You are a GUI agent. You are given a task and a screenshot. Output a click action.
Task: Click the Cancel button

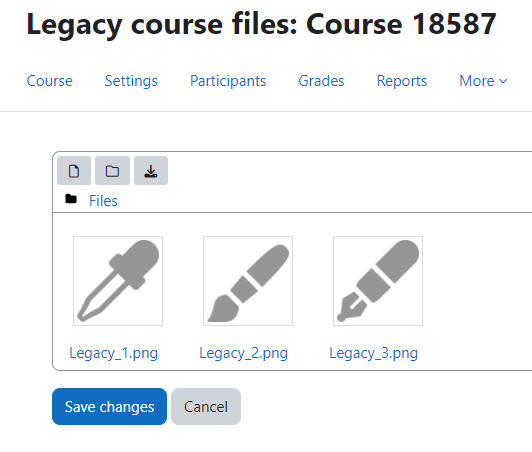coord(206,407)
